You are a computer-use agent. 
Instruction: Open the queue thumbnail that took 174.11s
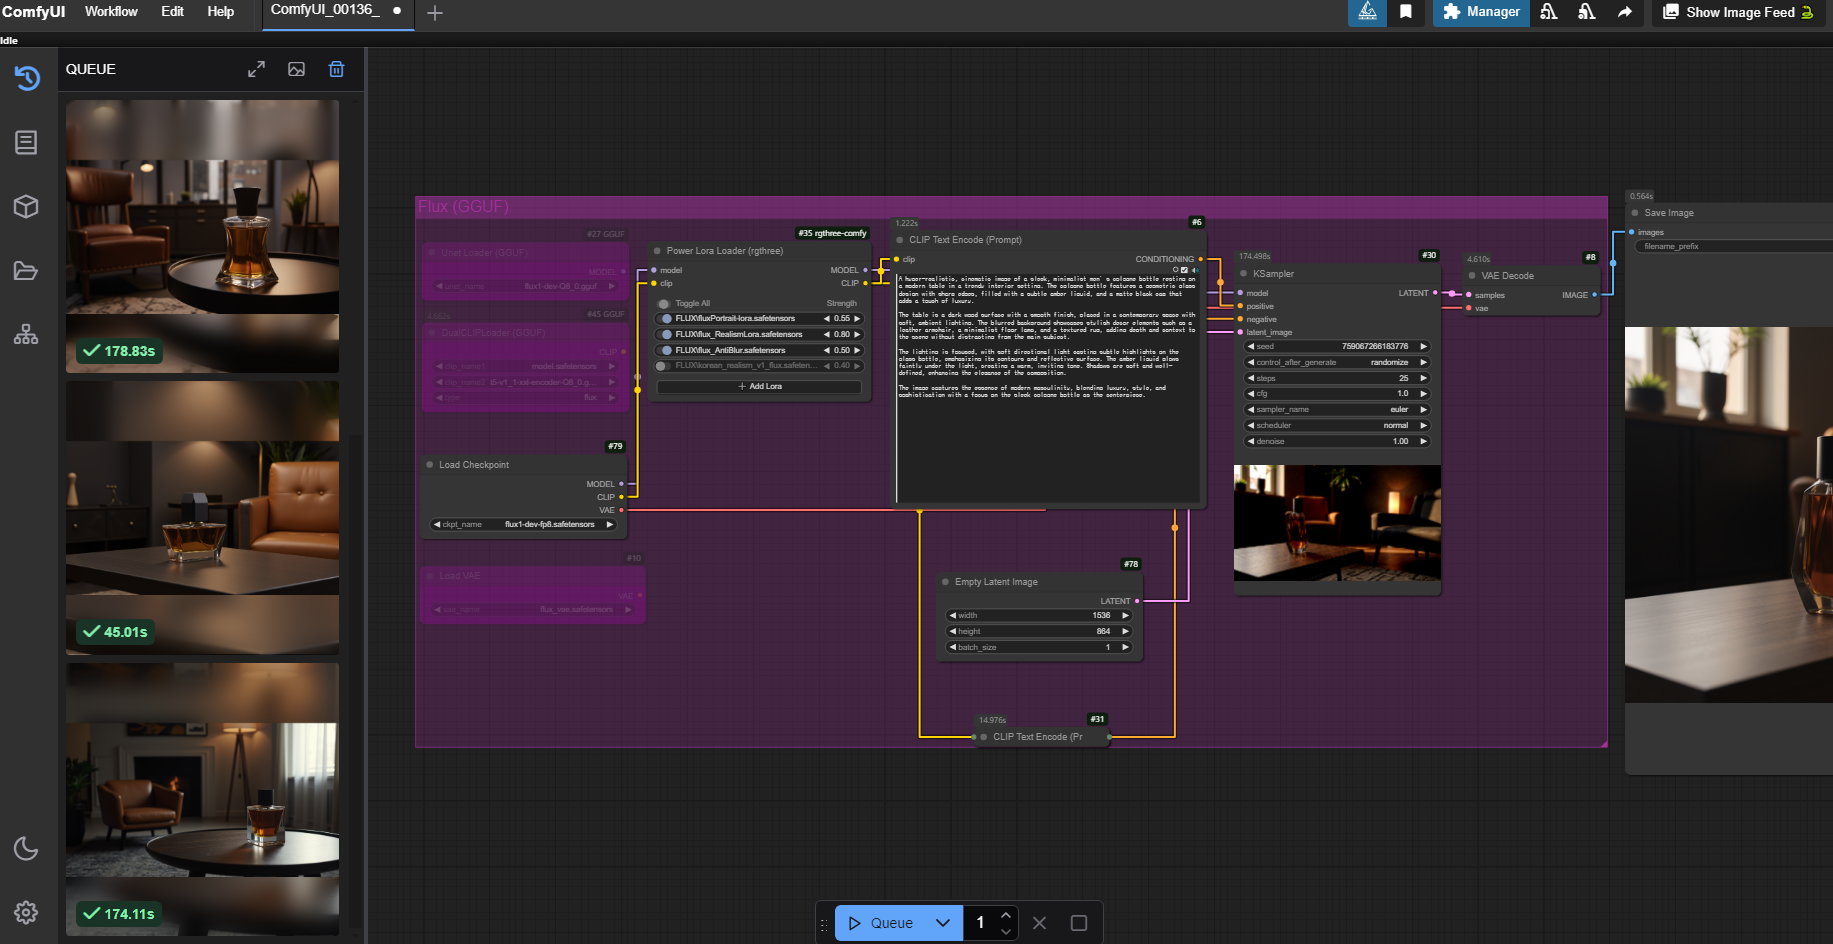coord(202,799)
